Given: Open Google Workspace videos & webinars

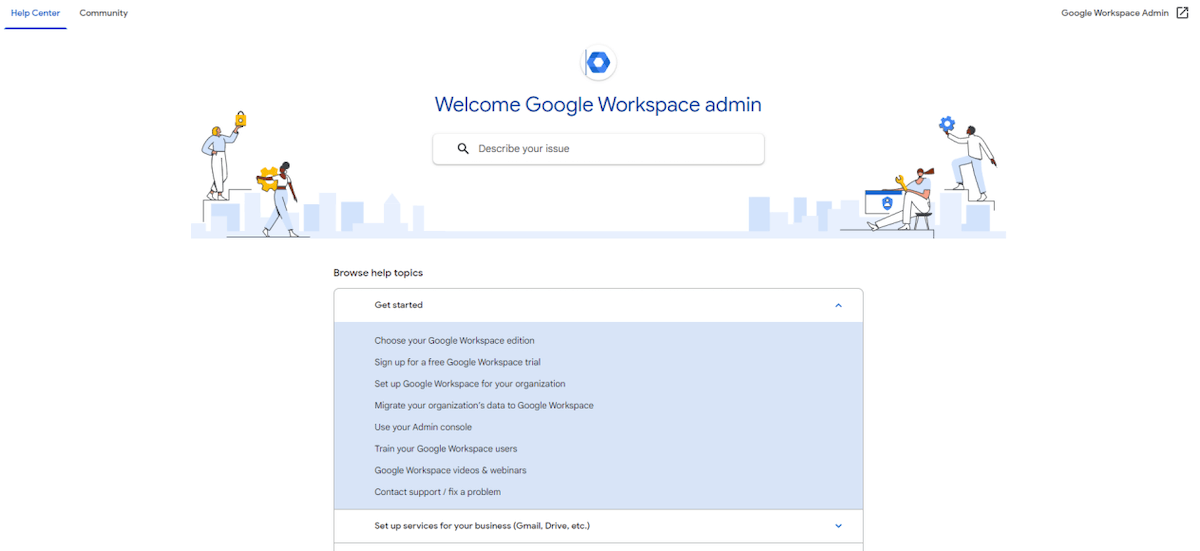Looking at the screenshot, I should pyautogui.click(x=450, y=470).
